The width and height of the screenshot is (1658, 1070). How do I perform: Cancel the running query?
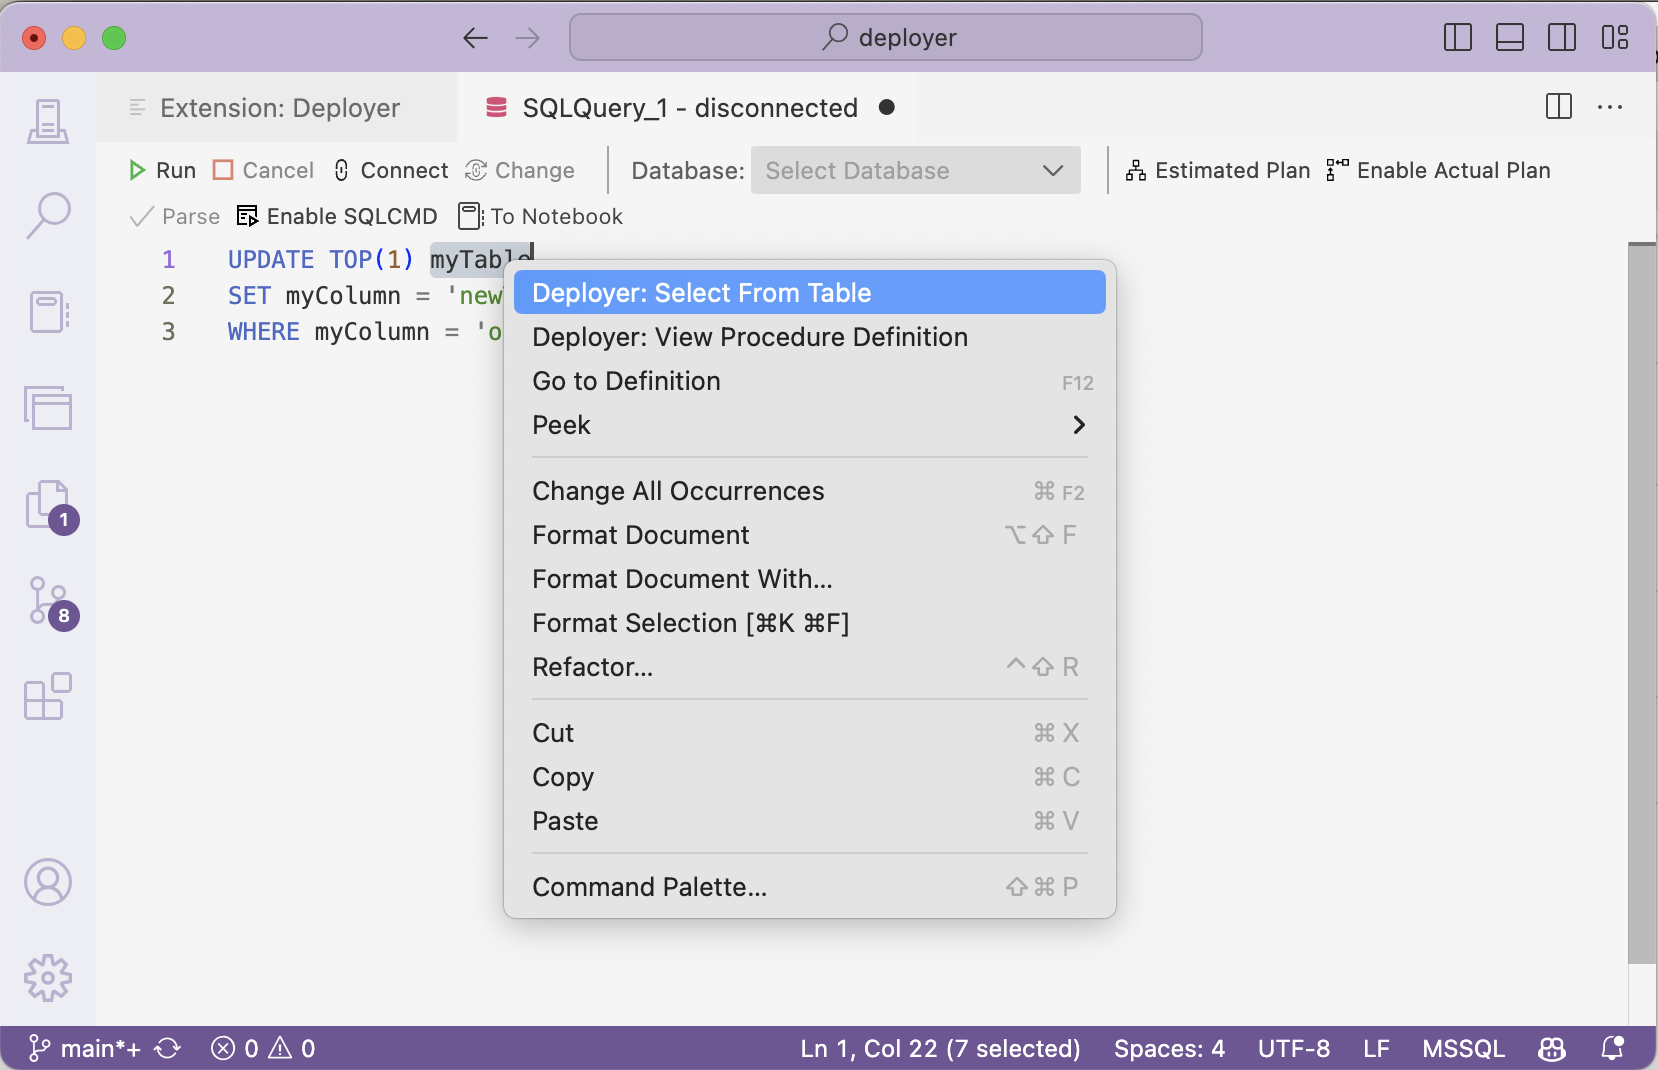(264, 171)
